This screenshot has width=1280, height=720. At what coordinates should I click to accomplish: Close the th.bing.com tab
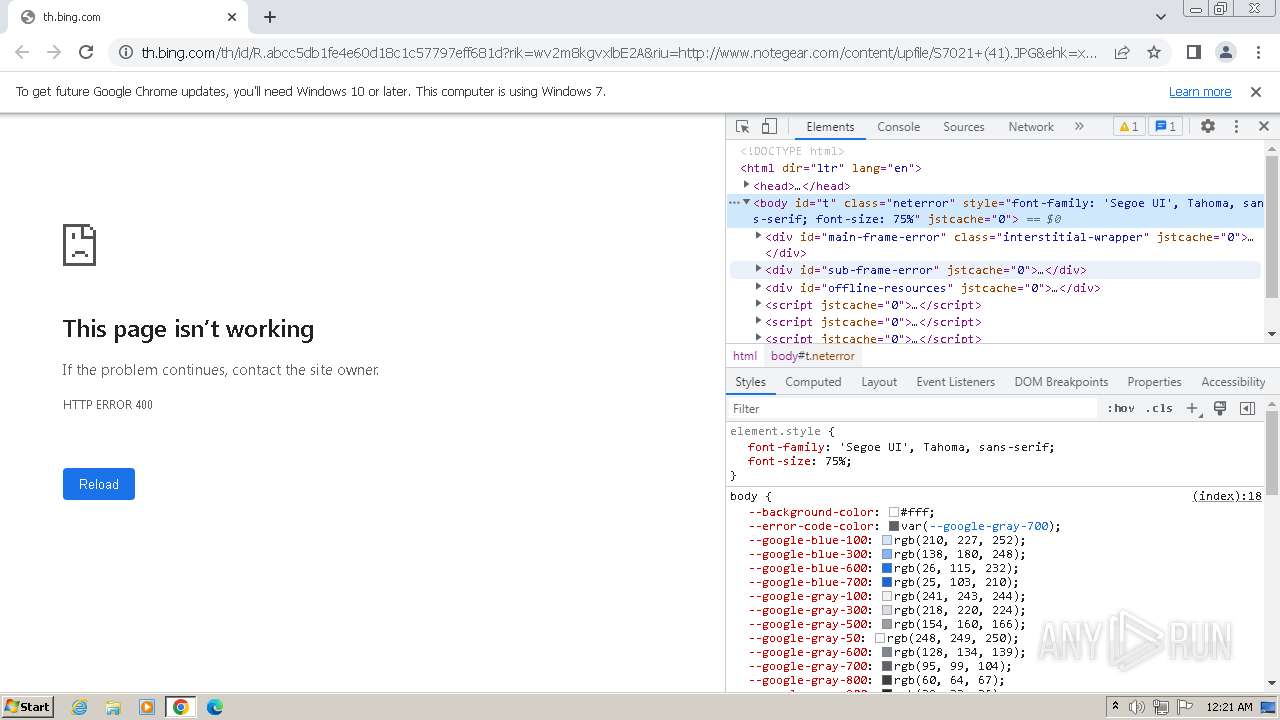point(232,17)
